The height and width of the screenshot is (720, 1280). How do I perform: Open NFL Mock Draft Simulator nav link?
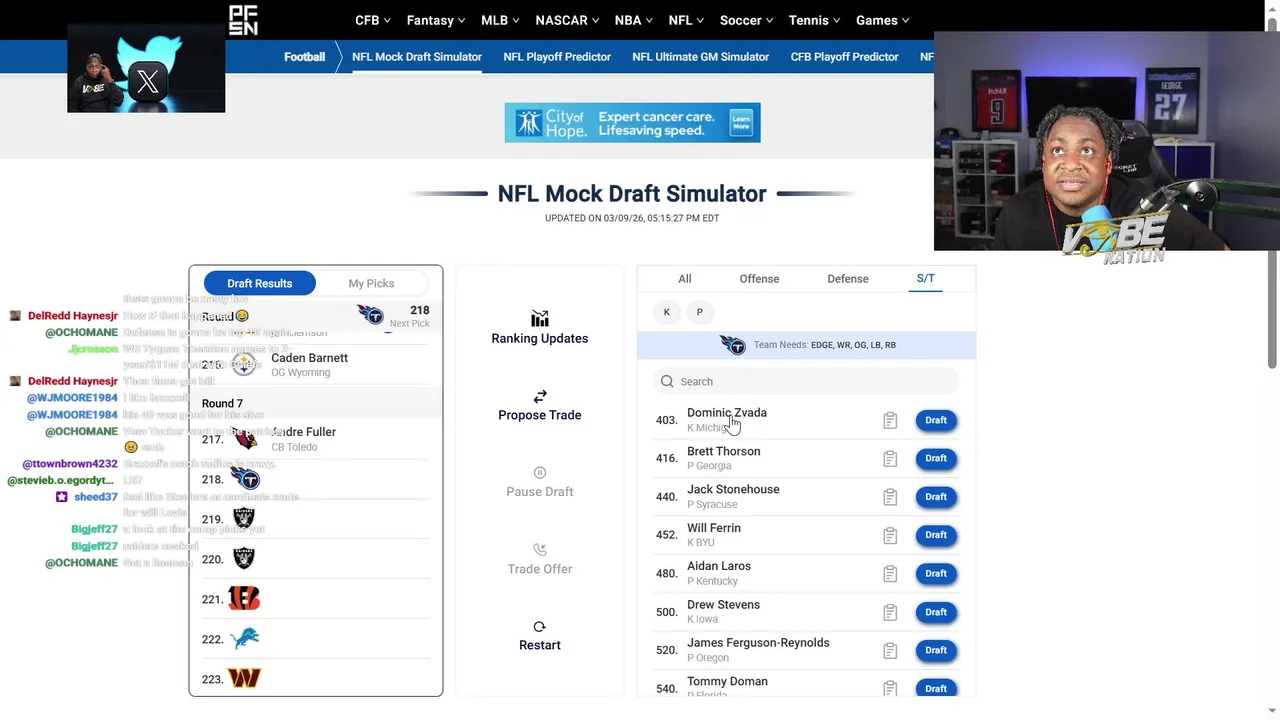click(x=417, y=57)
